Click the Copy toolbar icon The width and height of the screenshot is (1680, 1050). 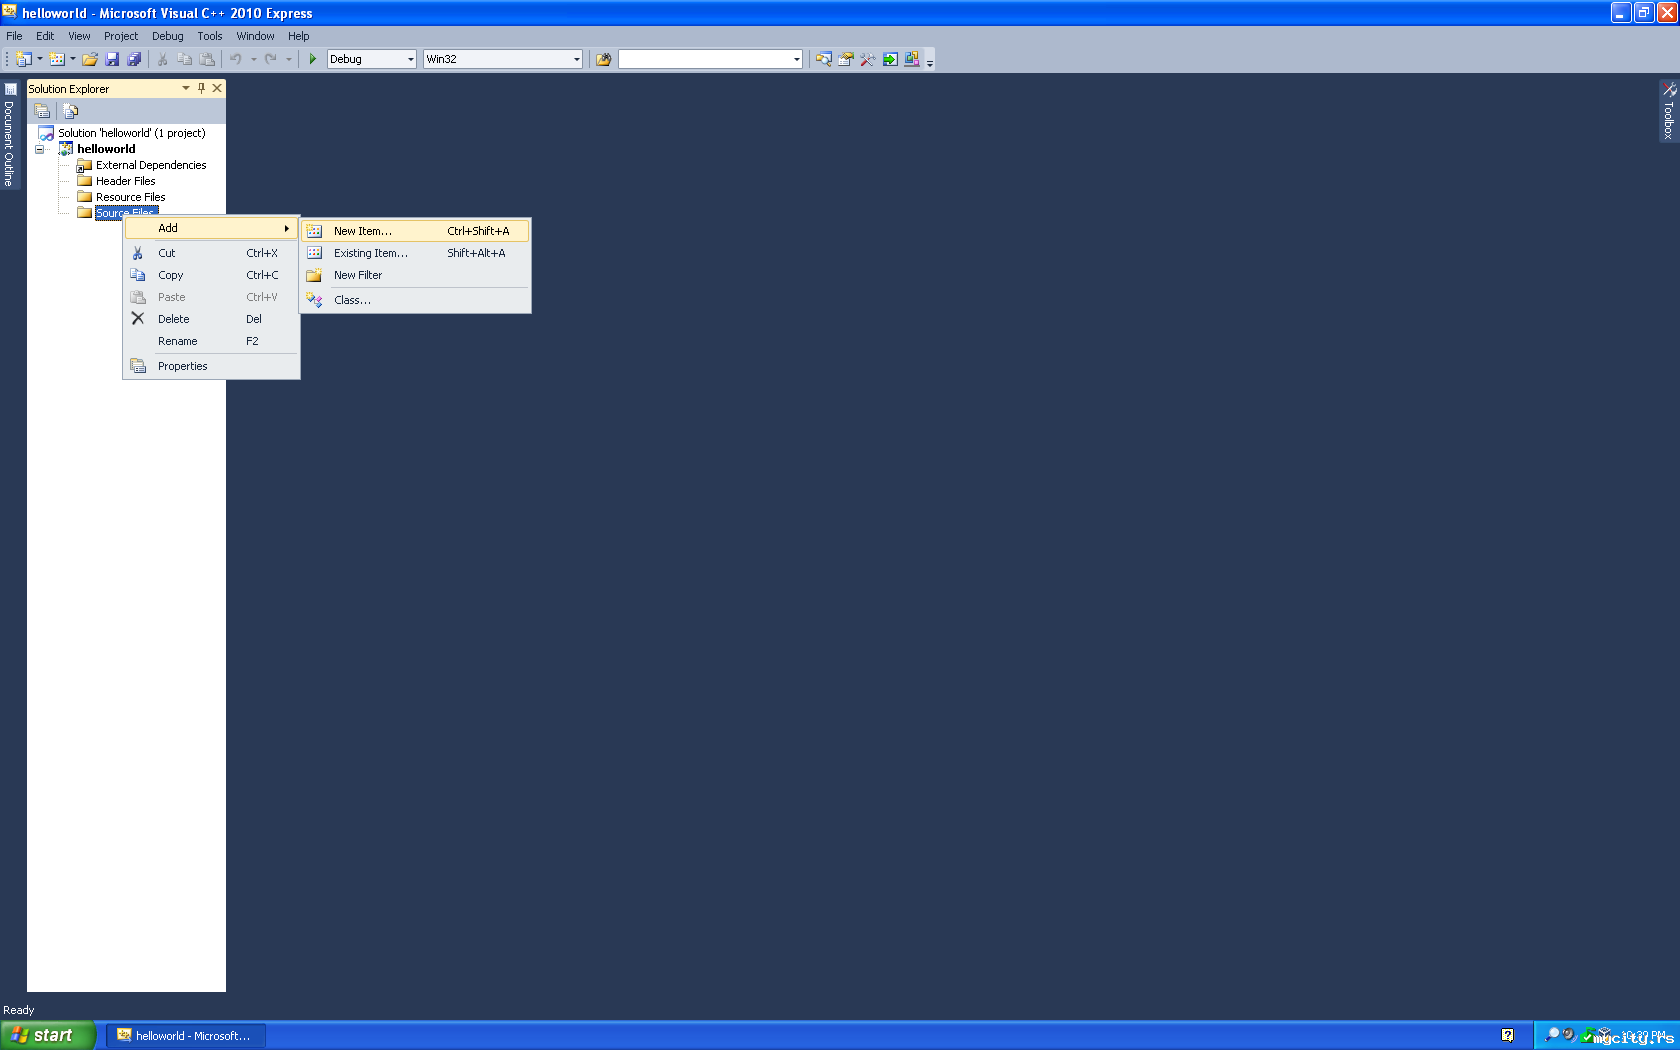[x=184, y=59]
